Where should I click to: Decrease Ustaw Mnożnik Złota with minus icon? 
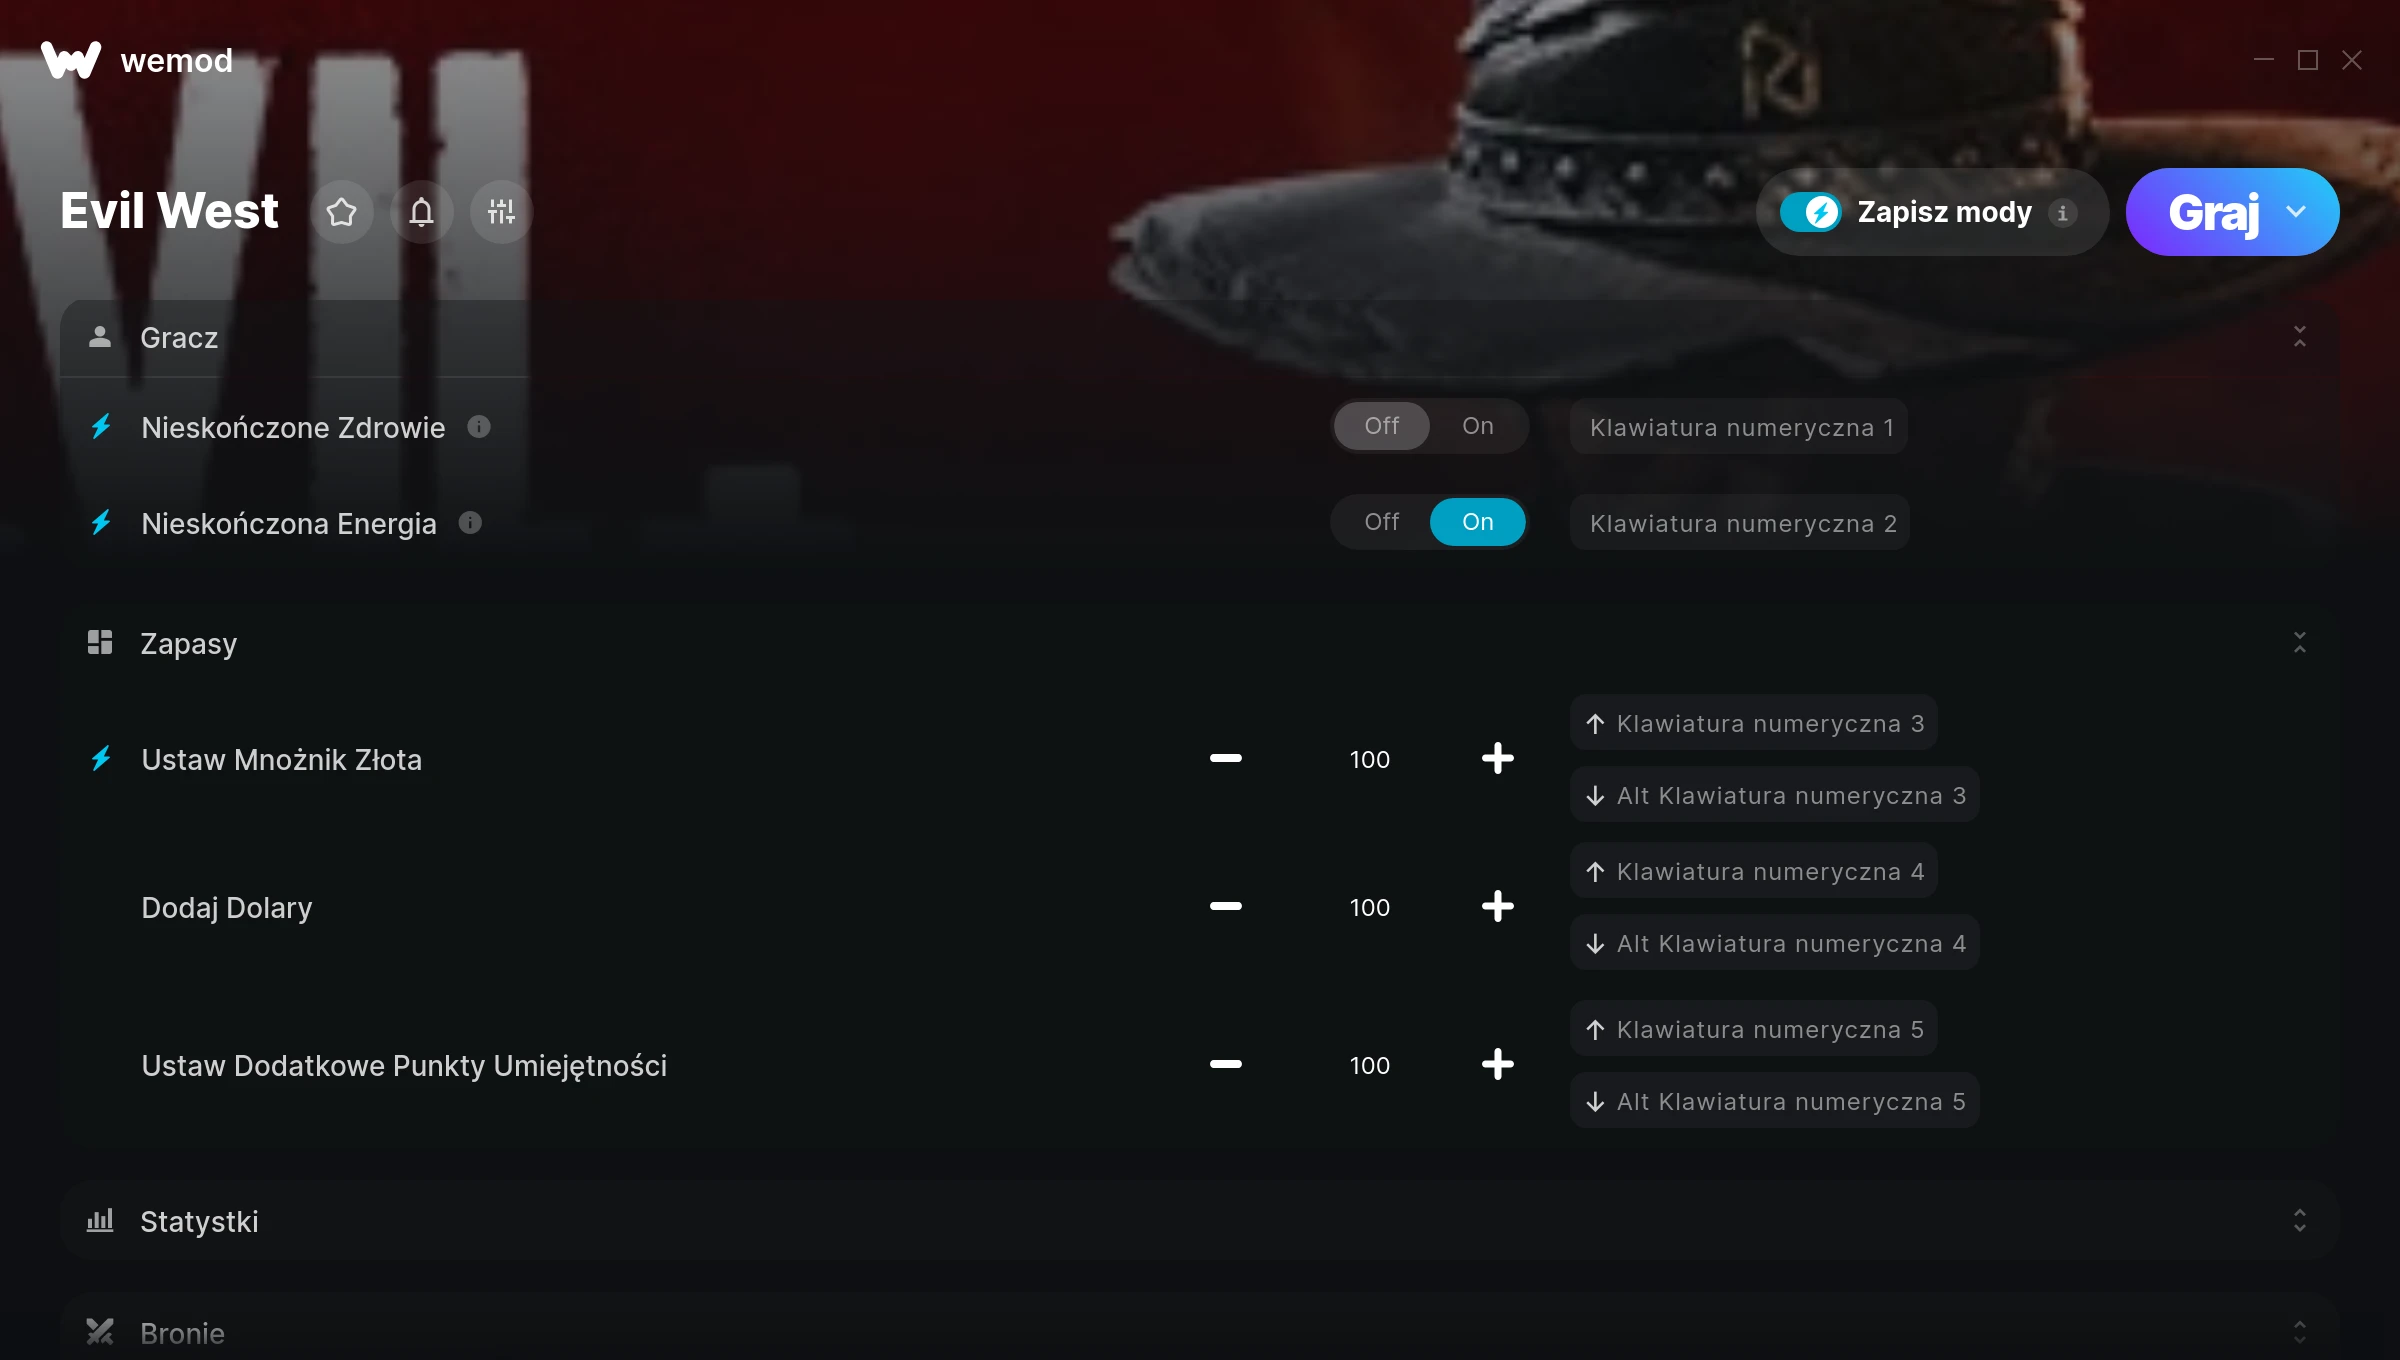click(1225, 759)
